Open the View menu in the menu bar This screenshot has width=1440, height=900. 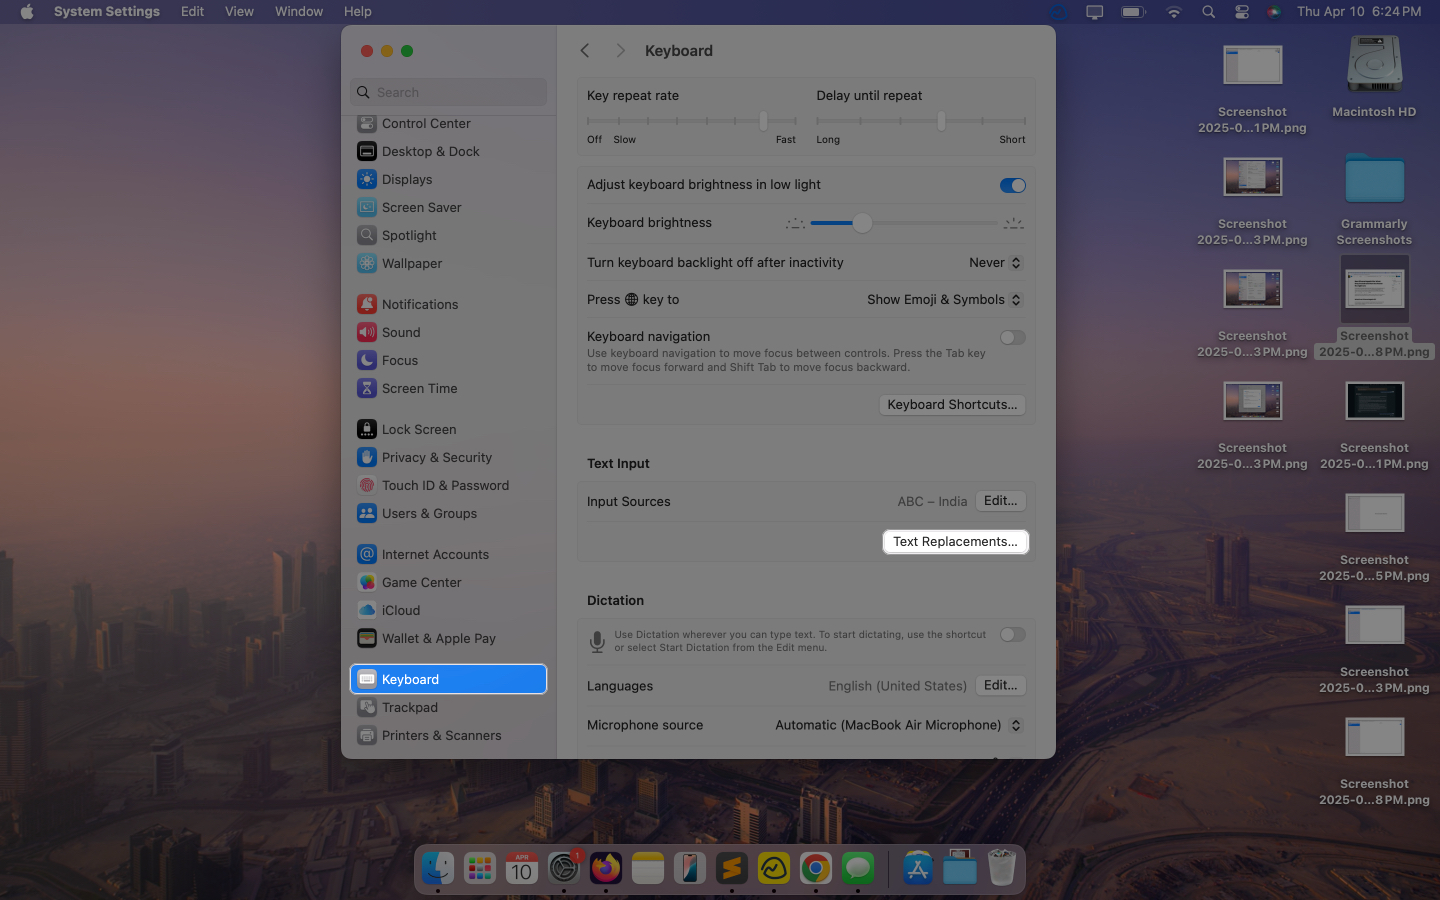(239, 11)
